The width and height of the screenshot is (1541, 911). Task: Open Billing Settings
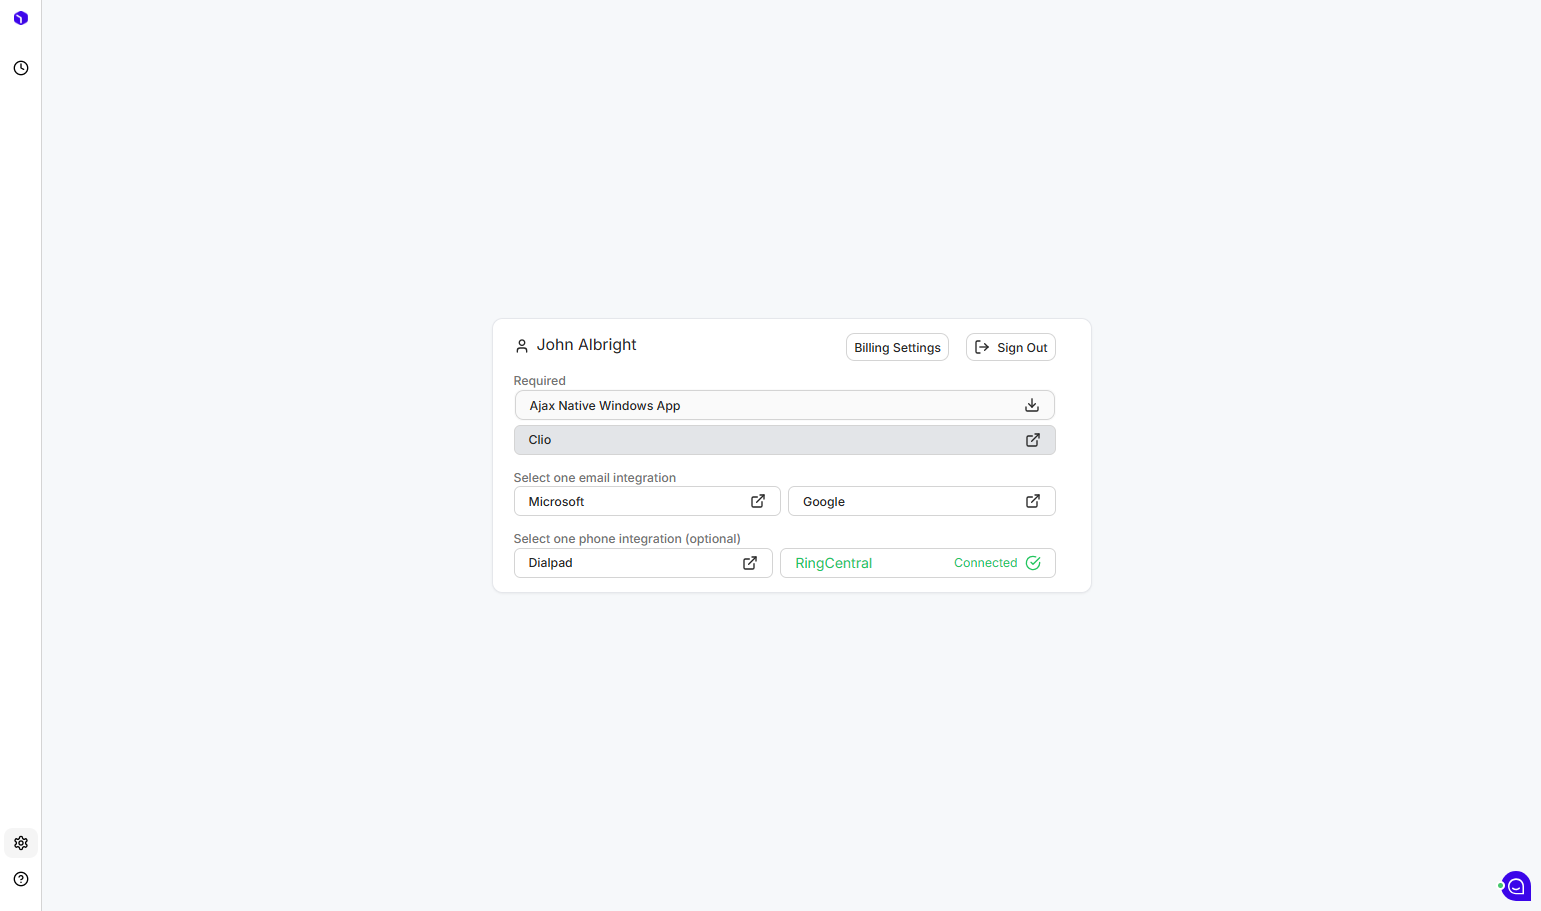(x=897, y=347)
